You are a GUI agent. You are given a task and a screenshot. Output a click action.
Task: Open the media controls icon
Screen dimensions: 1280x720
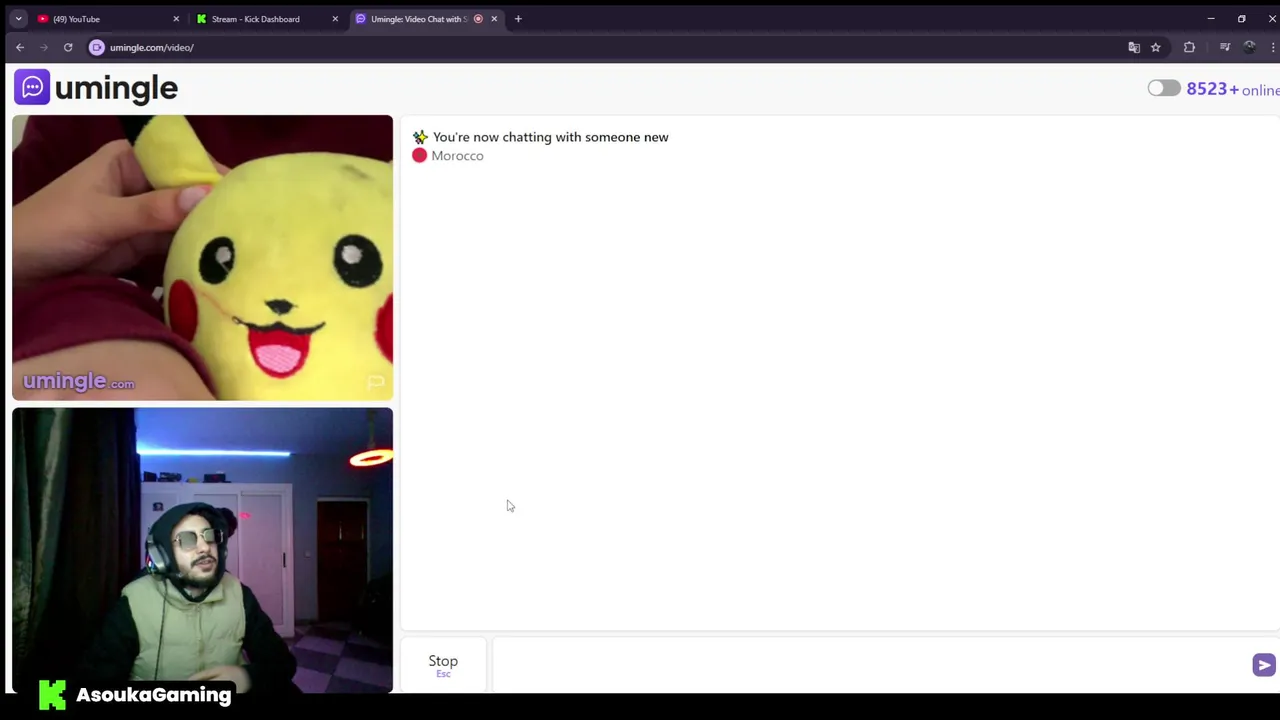tap(1224, 47)
